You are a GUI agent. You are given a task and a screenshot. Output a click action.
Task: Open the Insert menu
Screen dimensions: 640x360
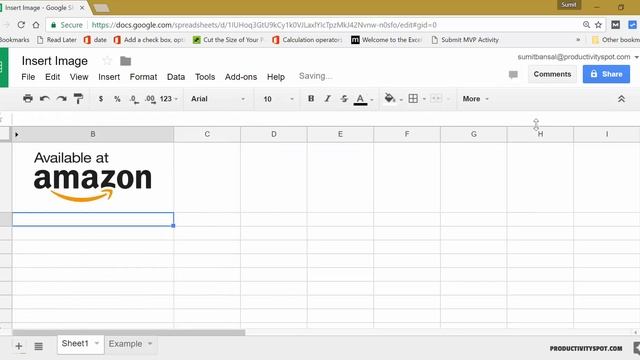coord(109,77)
